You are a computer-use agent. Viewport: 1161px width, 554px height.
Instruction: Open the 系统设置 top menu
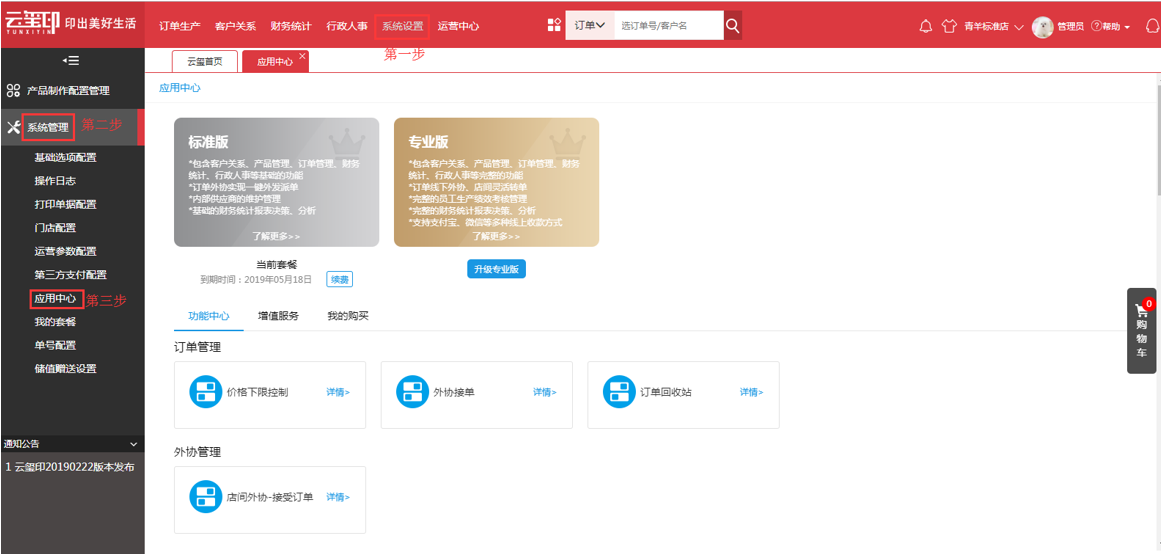pyautogui.click(x=402, y=27)
